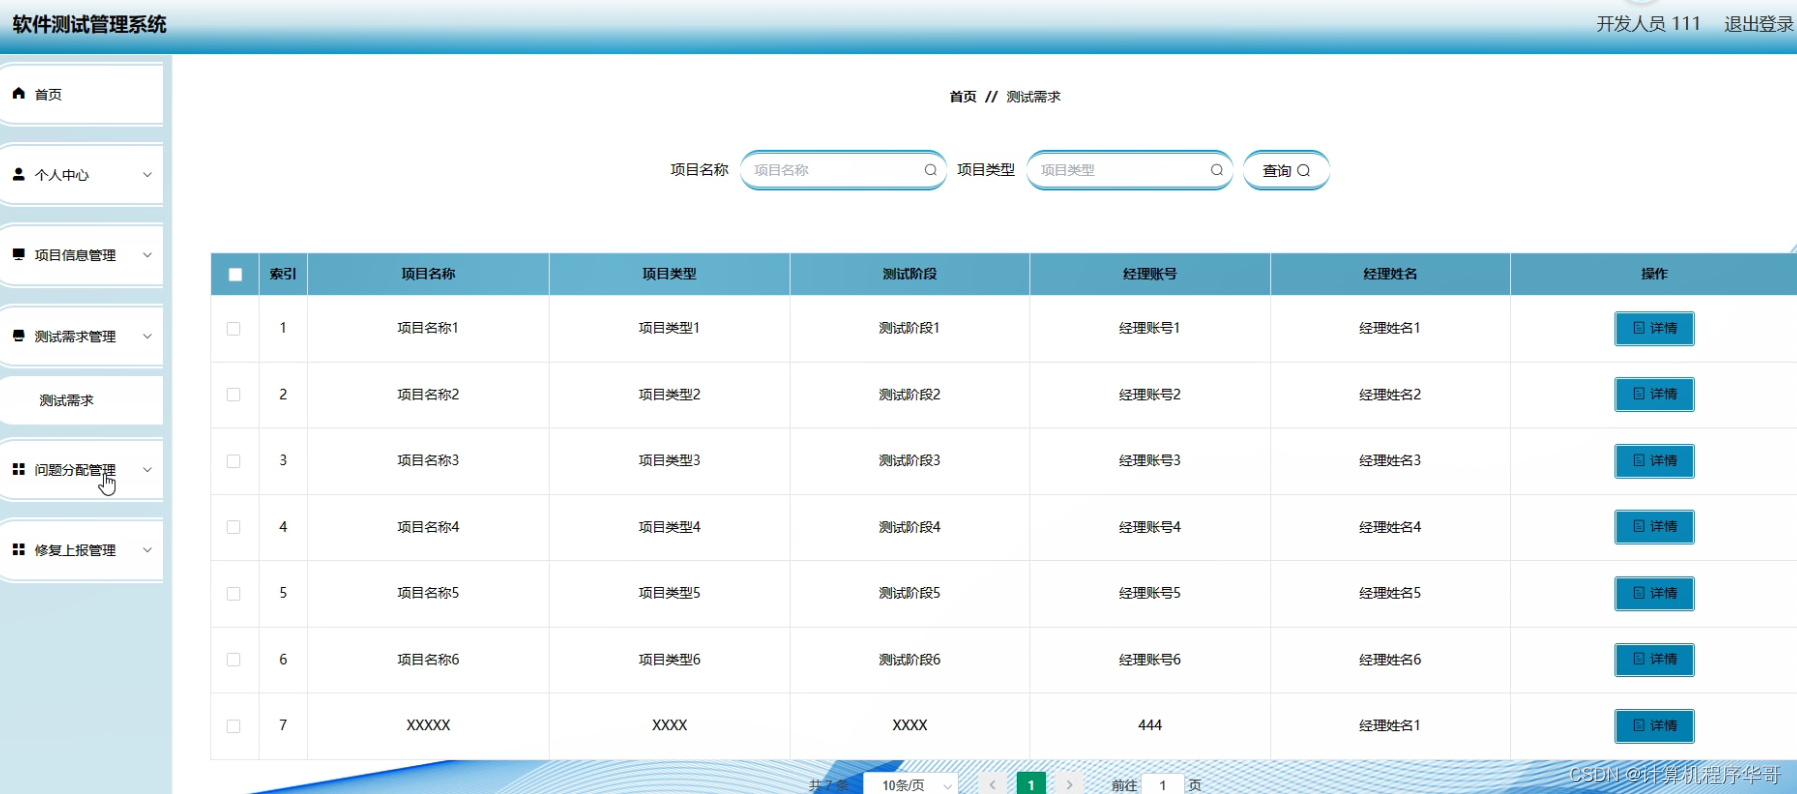The image size is (1797, 794).
Task: Tick the checkbox for row 项目名称6
Action: coord(233,659)
